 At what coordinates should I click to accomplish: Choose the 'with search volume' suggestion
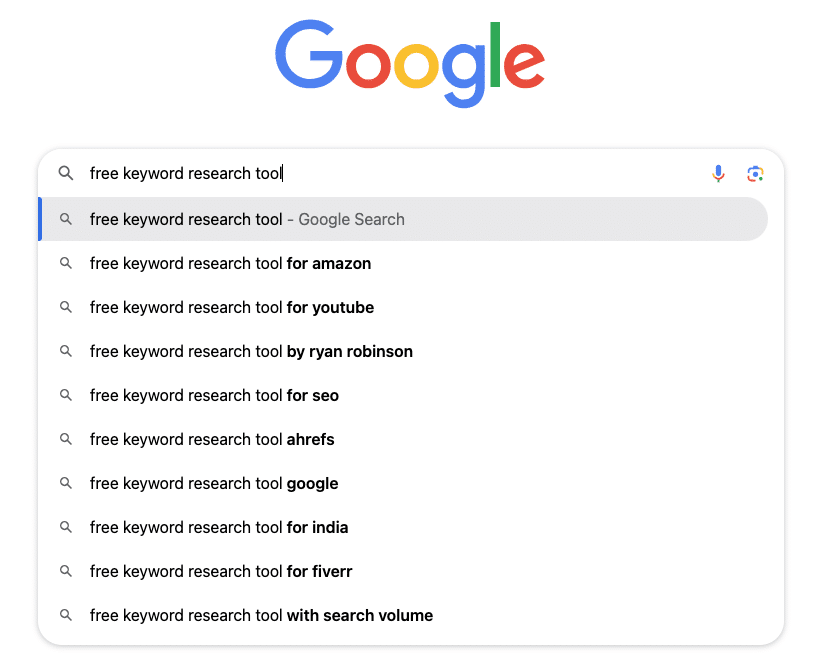pyautogui.click(x=261, y=615)
